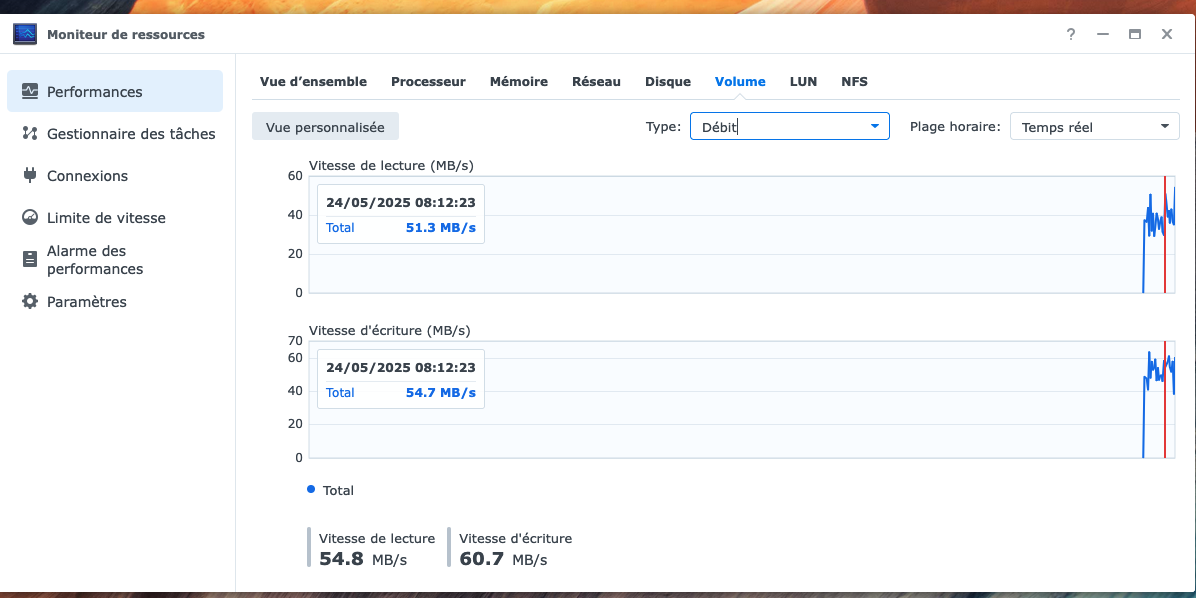1196x598 pixels.
Task: Click the Moniteur de ressources window title
Action: (126, 34)
